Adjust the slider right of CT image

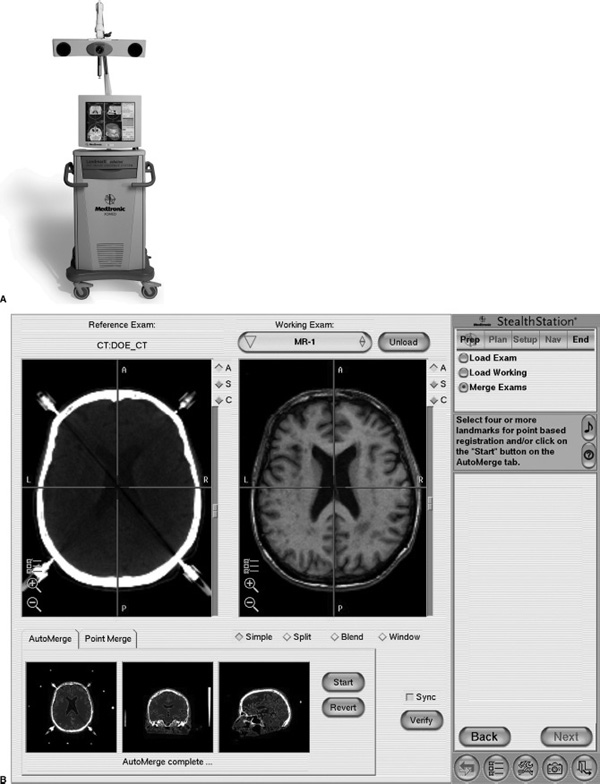click(x=215, y=510)
